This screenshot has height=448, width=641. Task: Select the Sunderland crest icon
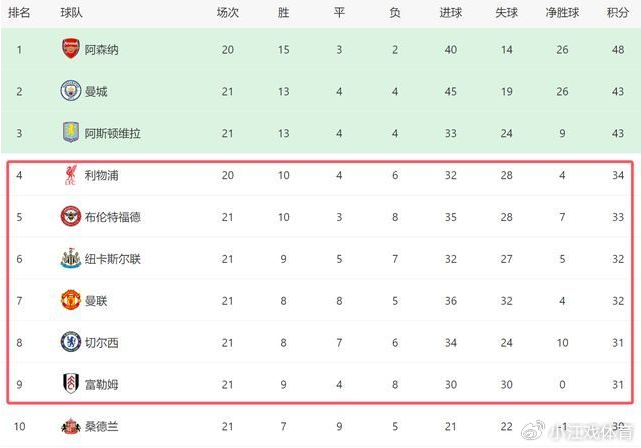tap(70, 427)
